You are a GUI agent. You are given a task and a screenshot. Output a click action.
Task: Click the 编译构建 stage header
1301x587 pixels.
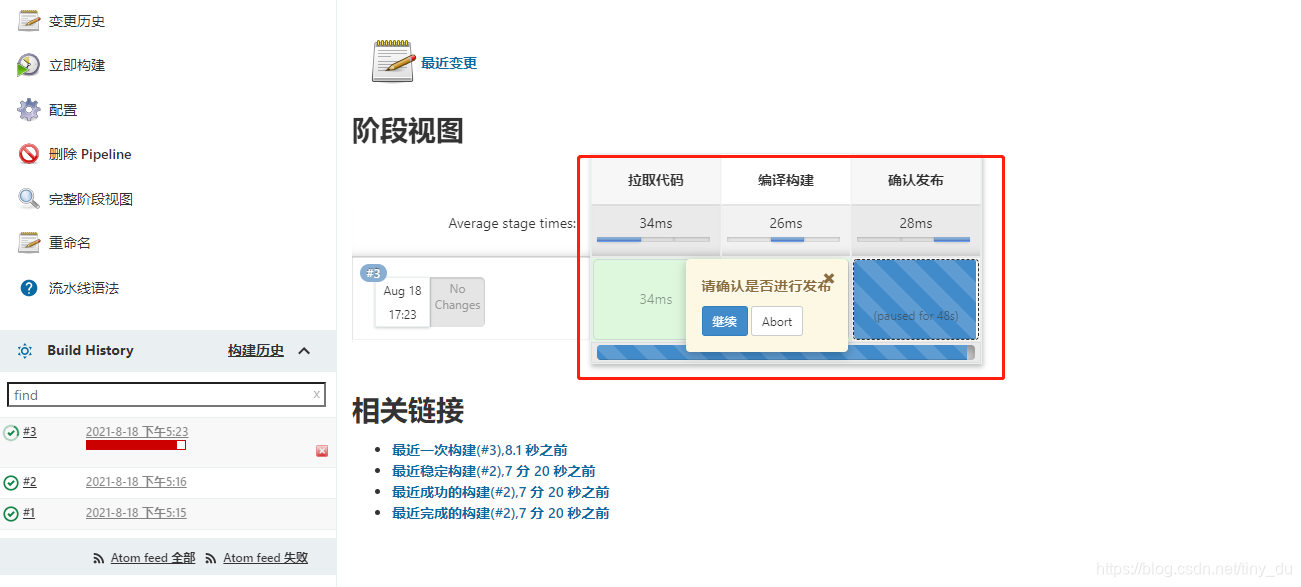click(x=786, y=180)
